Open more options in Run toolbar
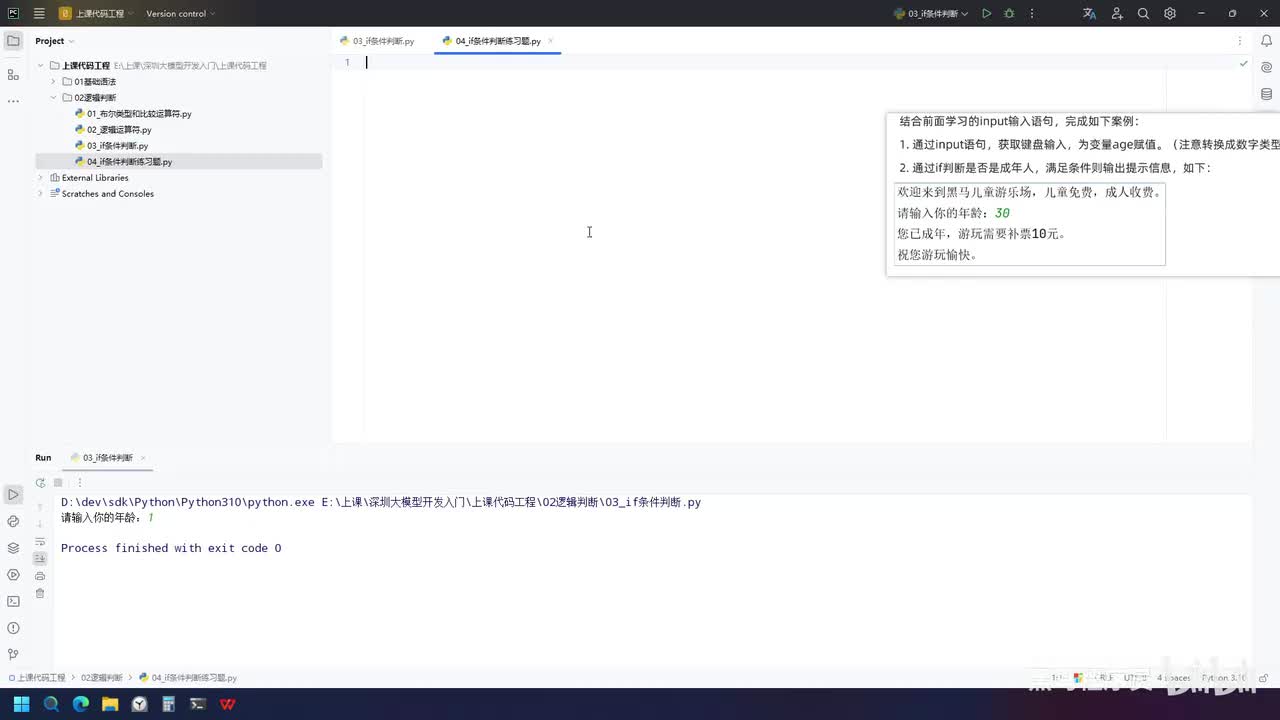The height and width of the screenshot is (720, 1280). click(x=80, y=482)
